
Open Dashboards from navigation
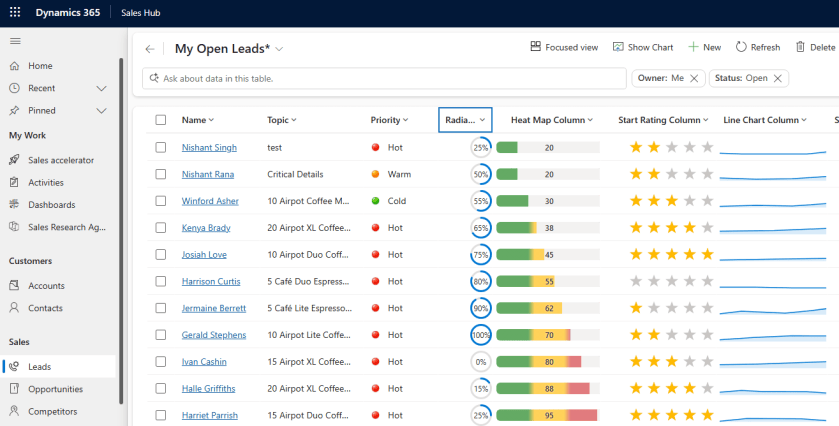coord(52,205)
